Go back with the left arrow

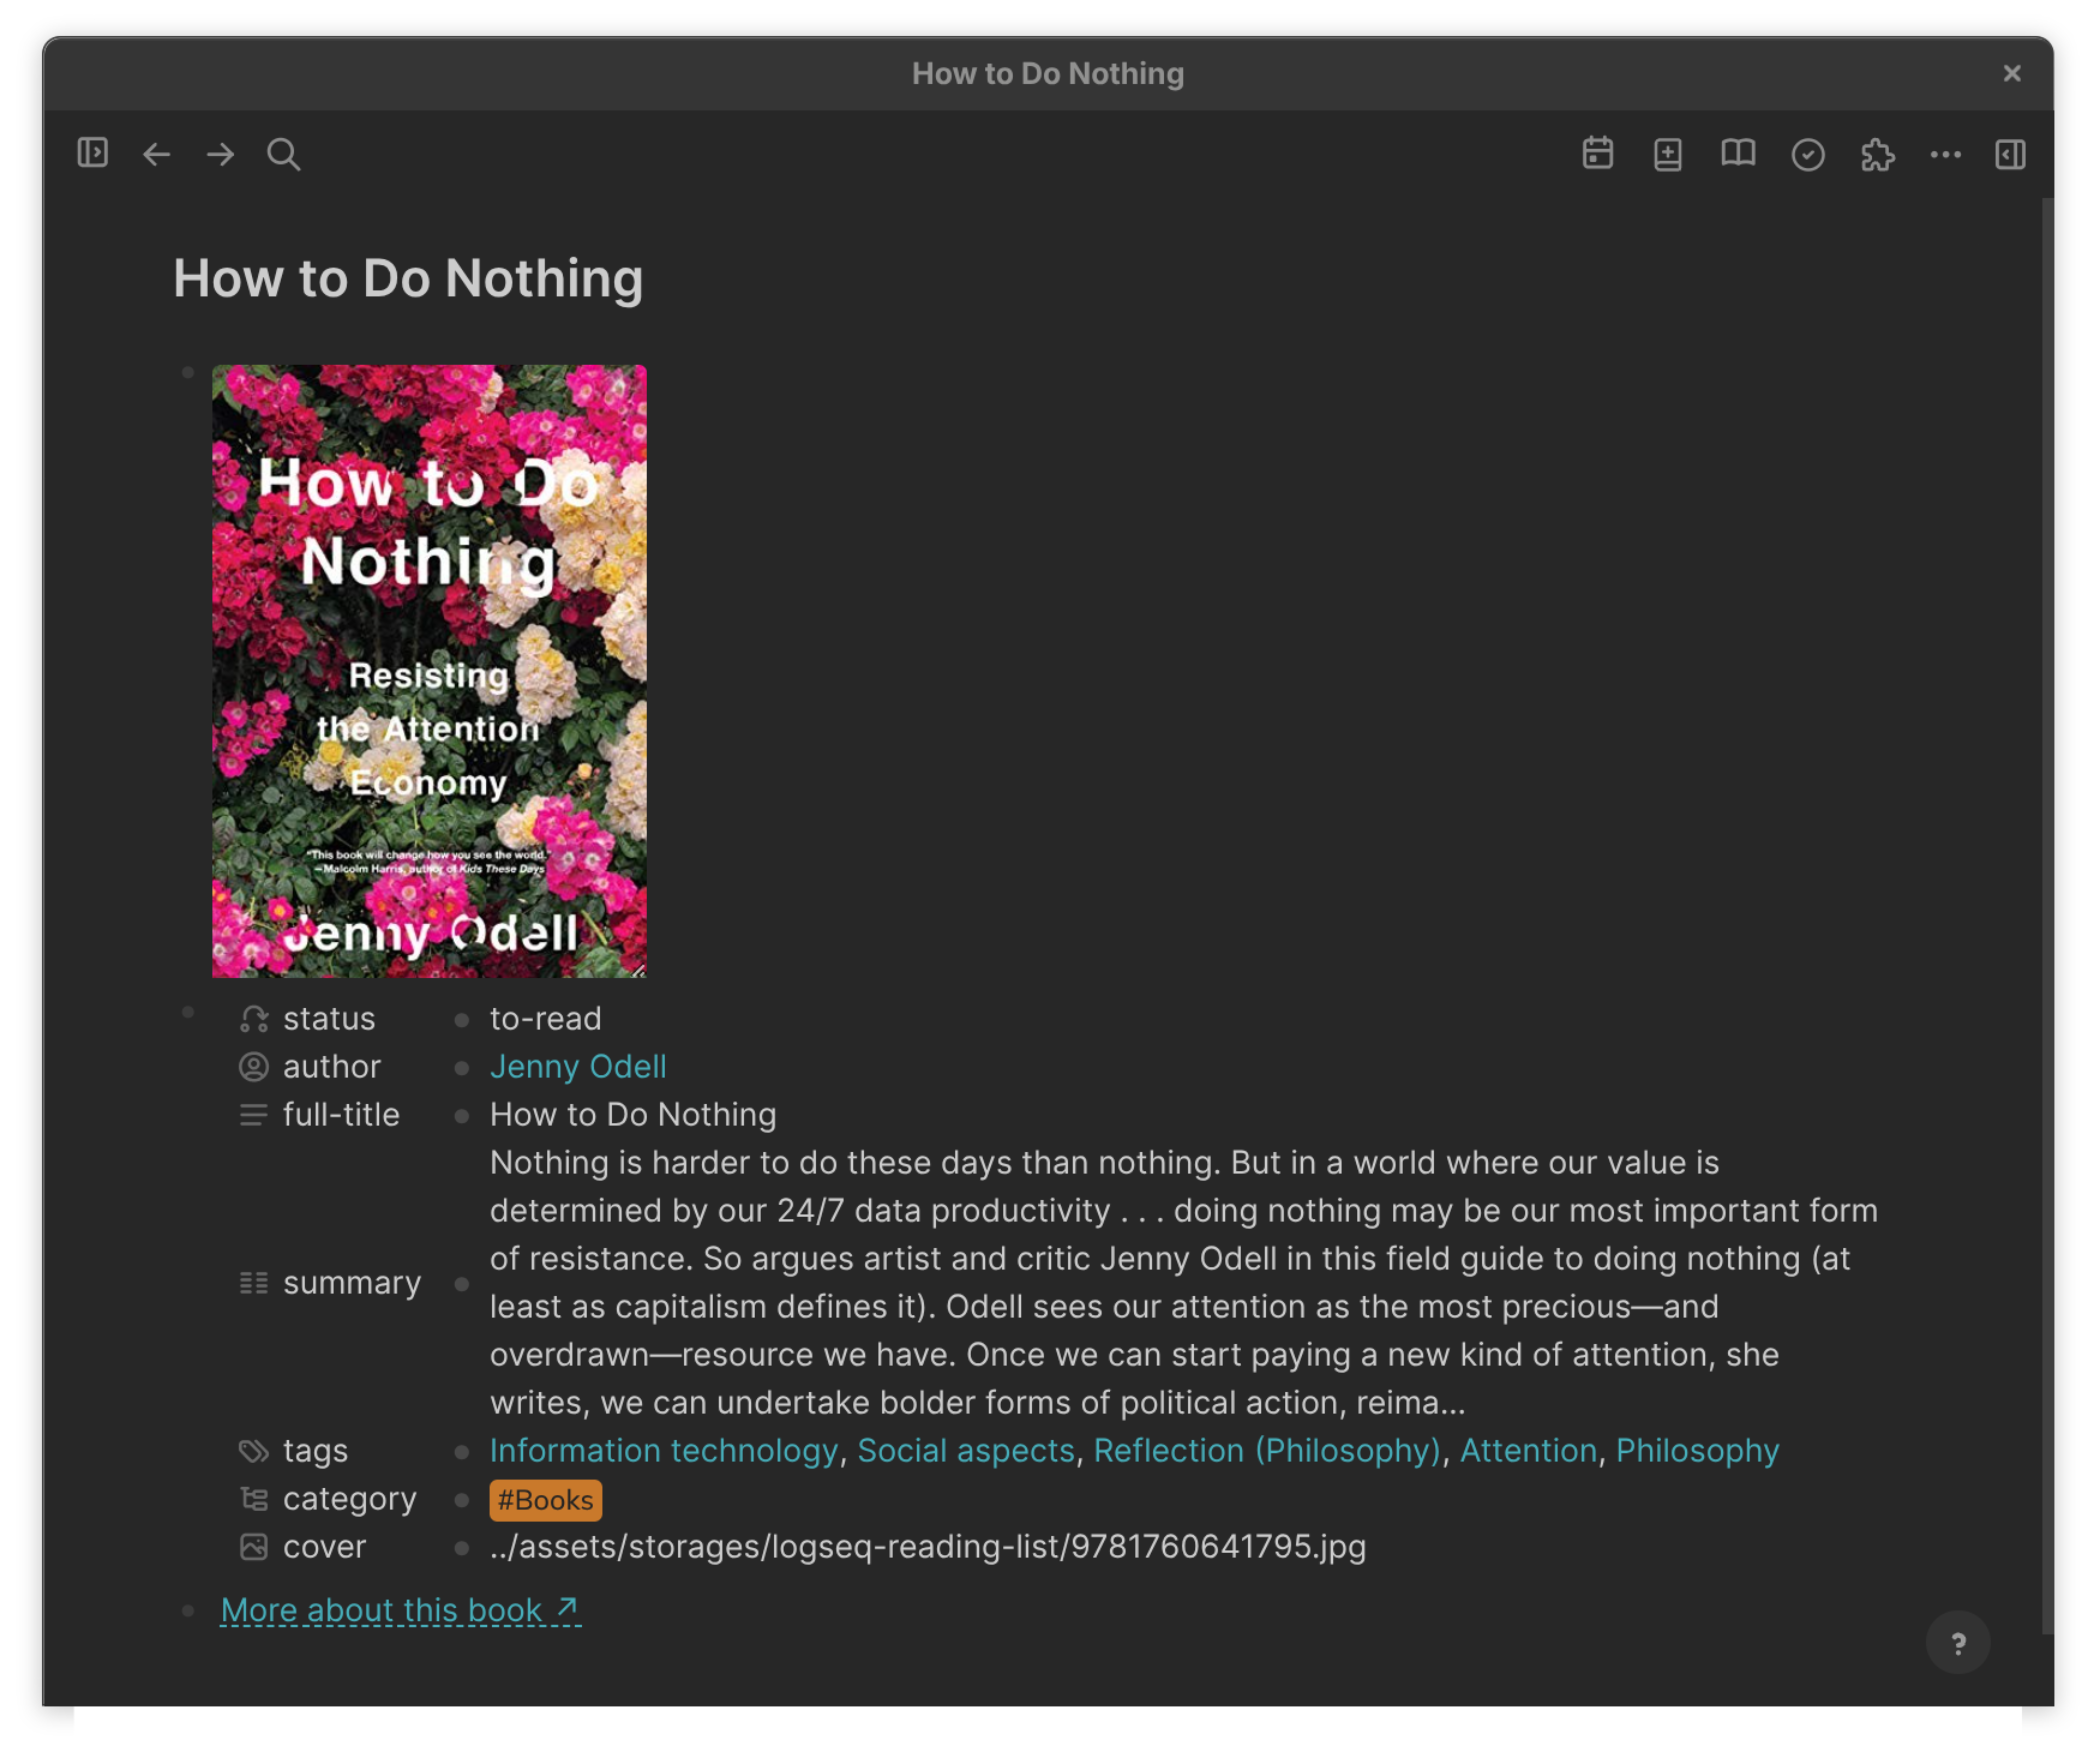156,155
